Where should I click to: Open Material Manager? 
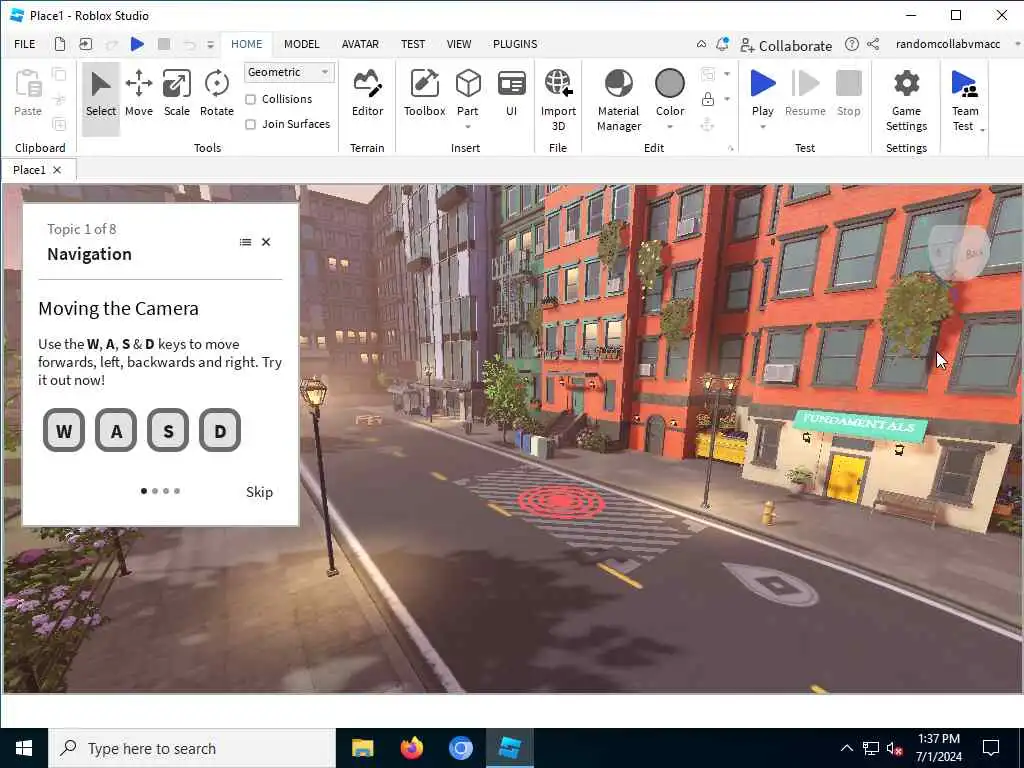click(x=619, y=99)
